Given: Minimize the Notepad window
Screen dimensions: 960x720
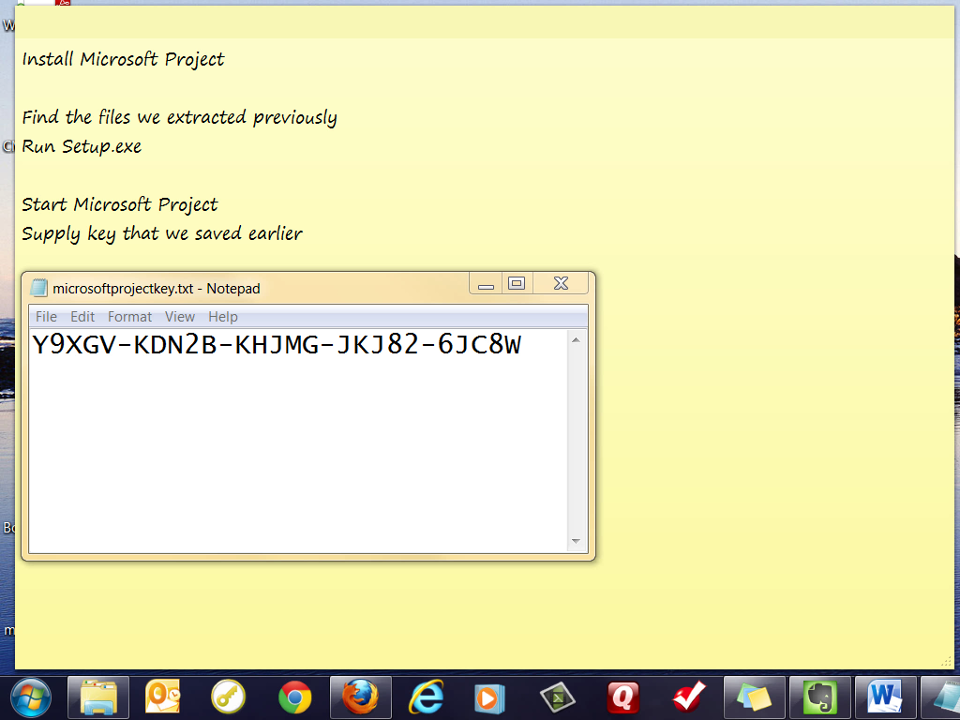Looking at the screenshot, I should [x=486, y=284].
